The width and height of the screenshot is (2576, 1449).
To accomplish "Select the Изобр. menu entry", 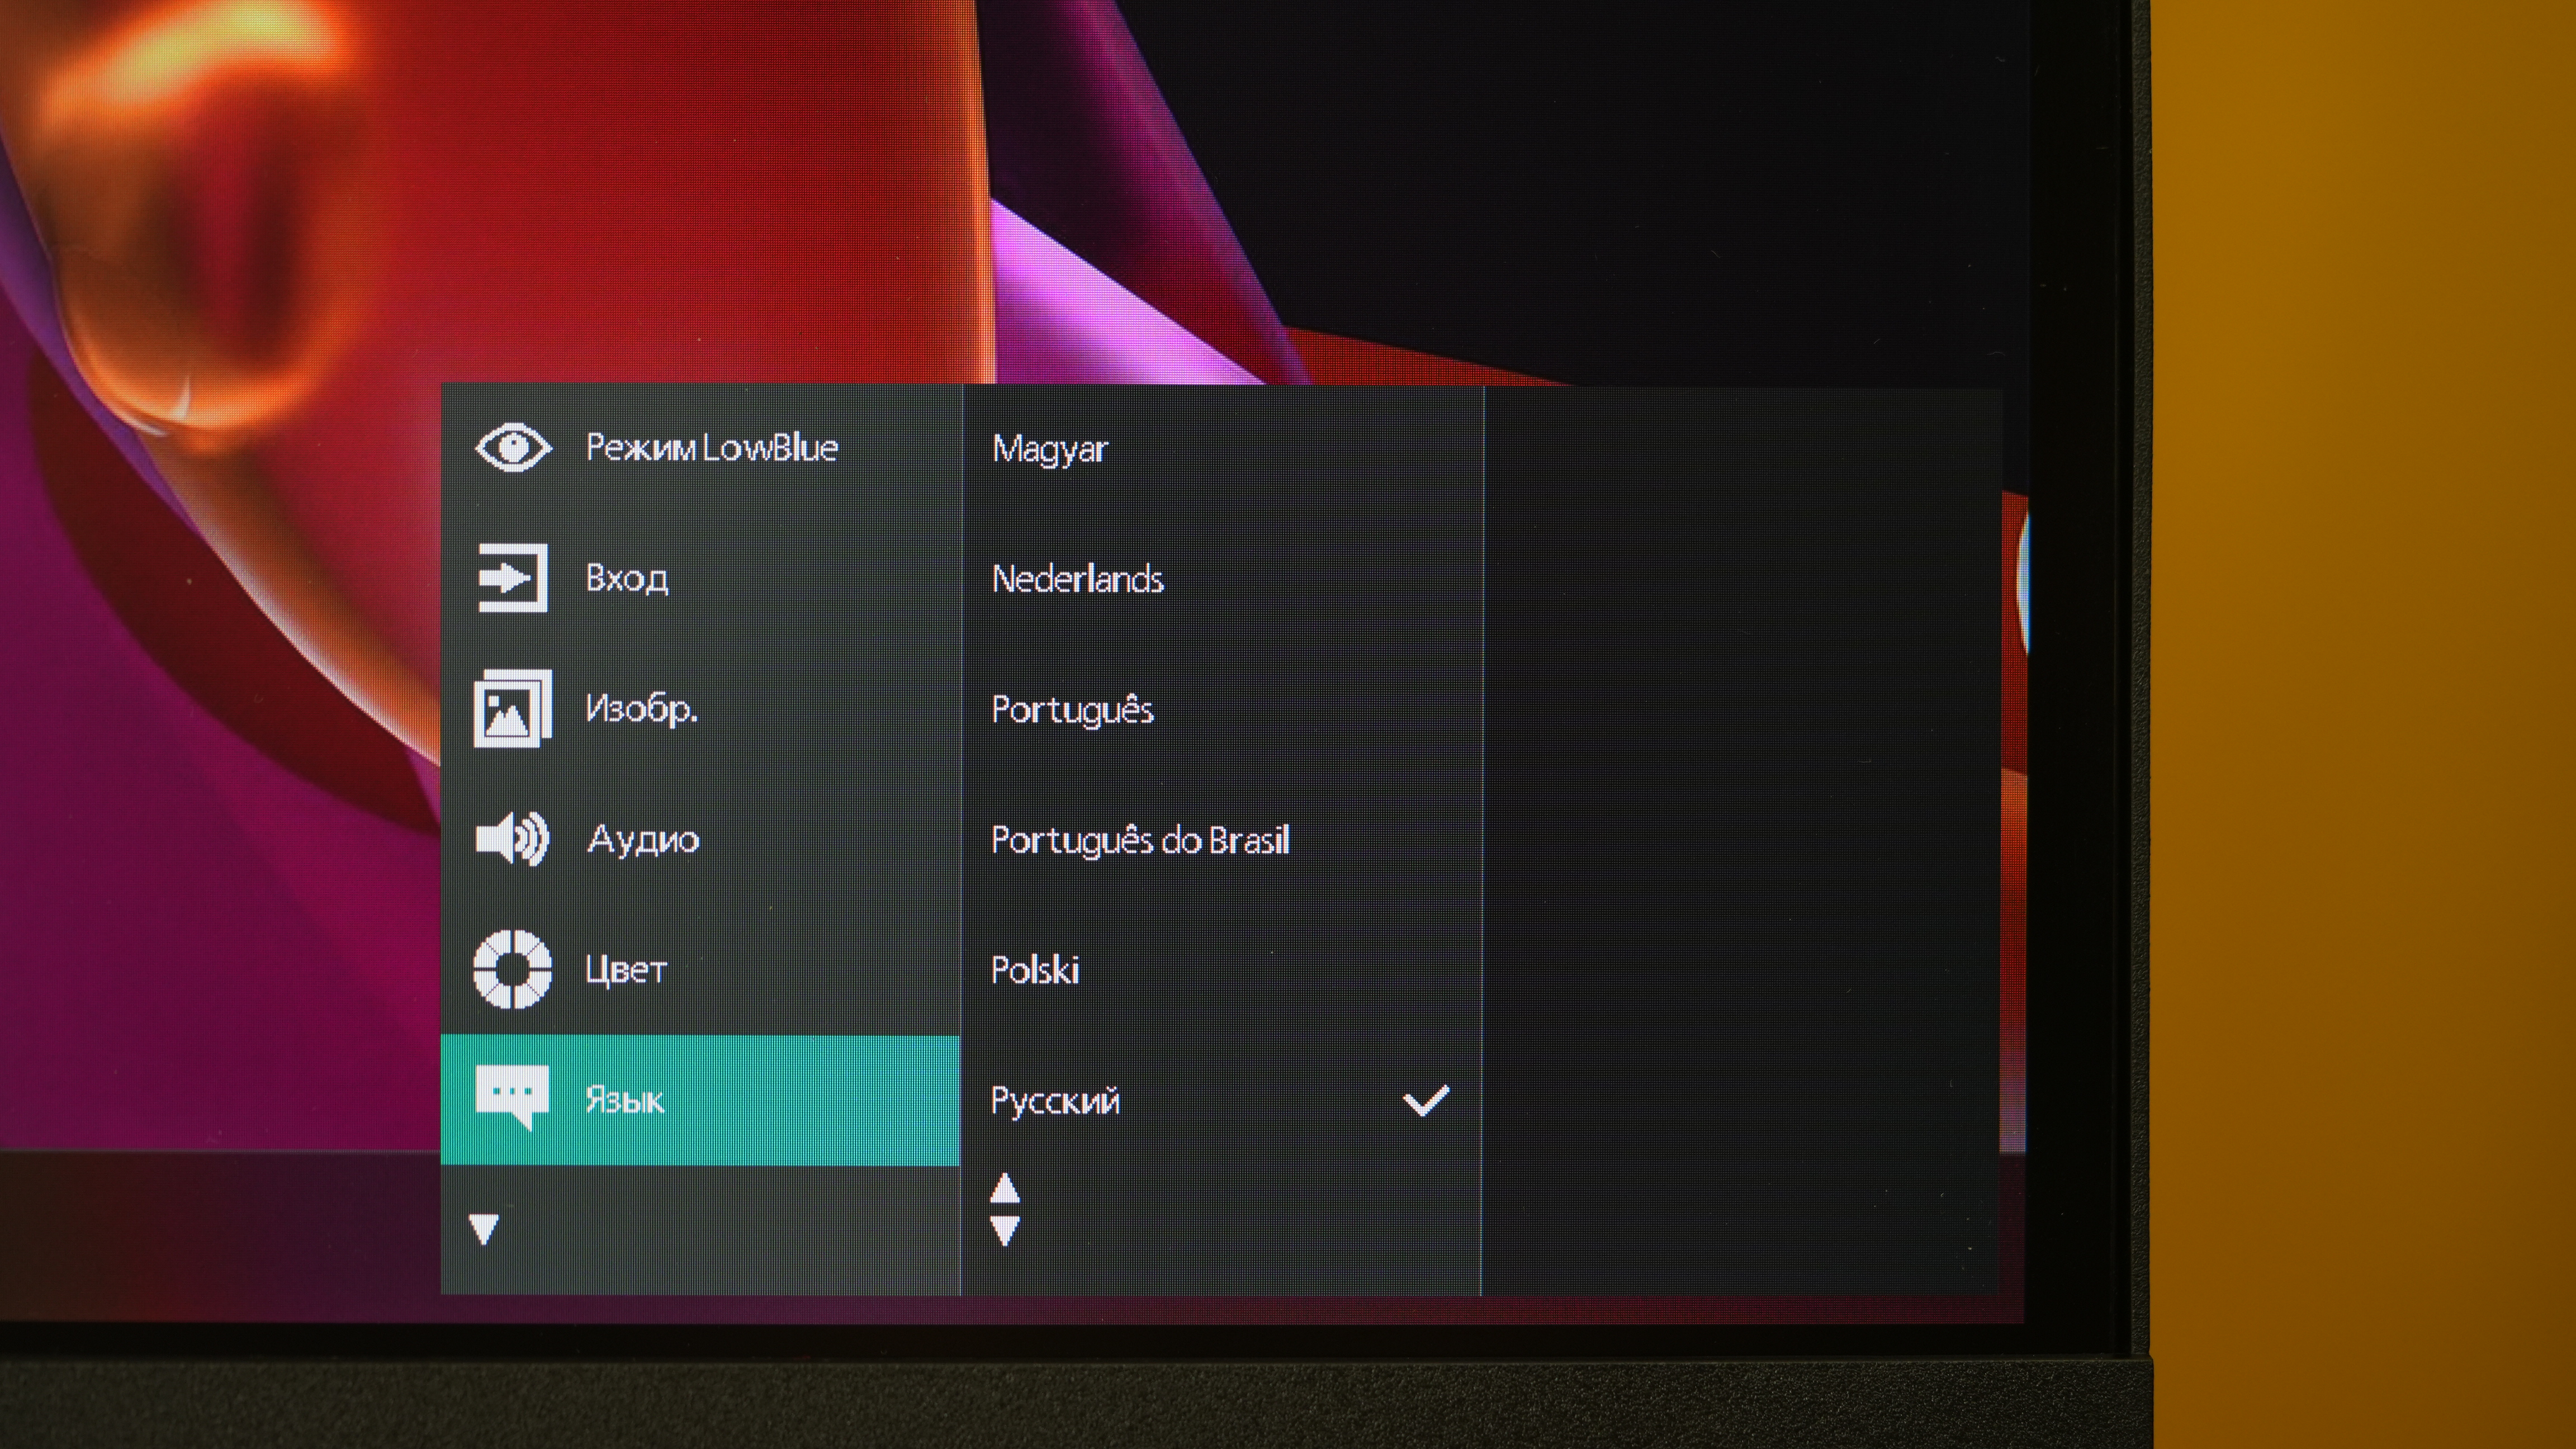I will 641,708.
